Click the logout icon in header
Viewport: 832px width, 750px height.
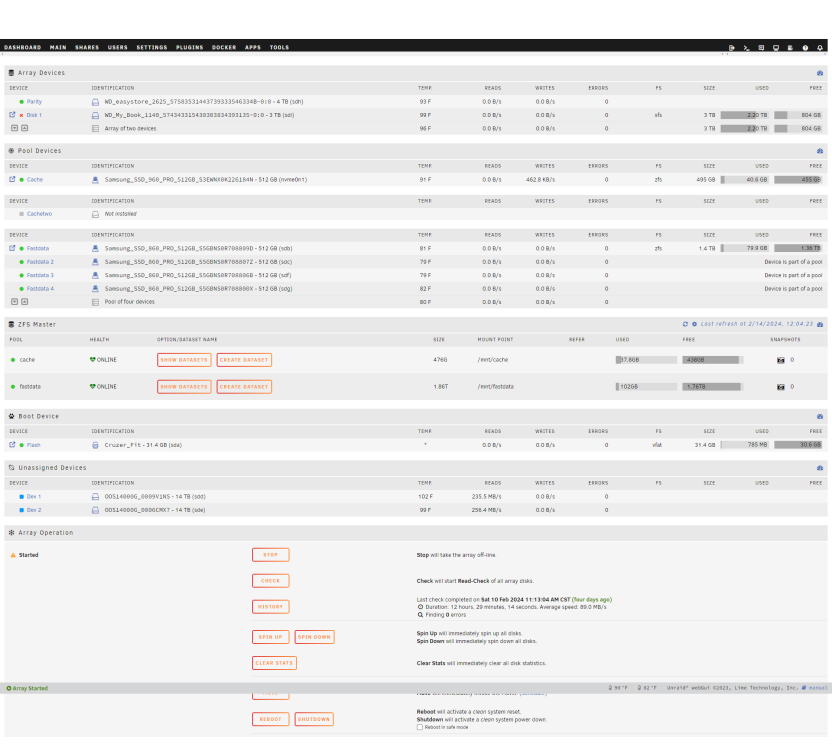732,48
